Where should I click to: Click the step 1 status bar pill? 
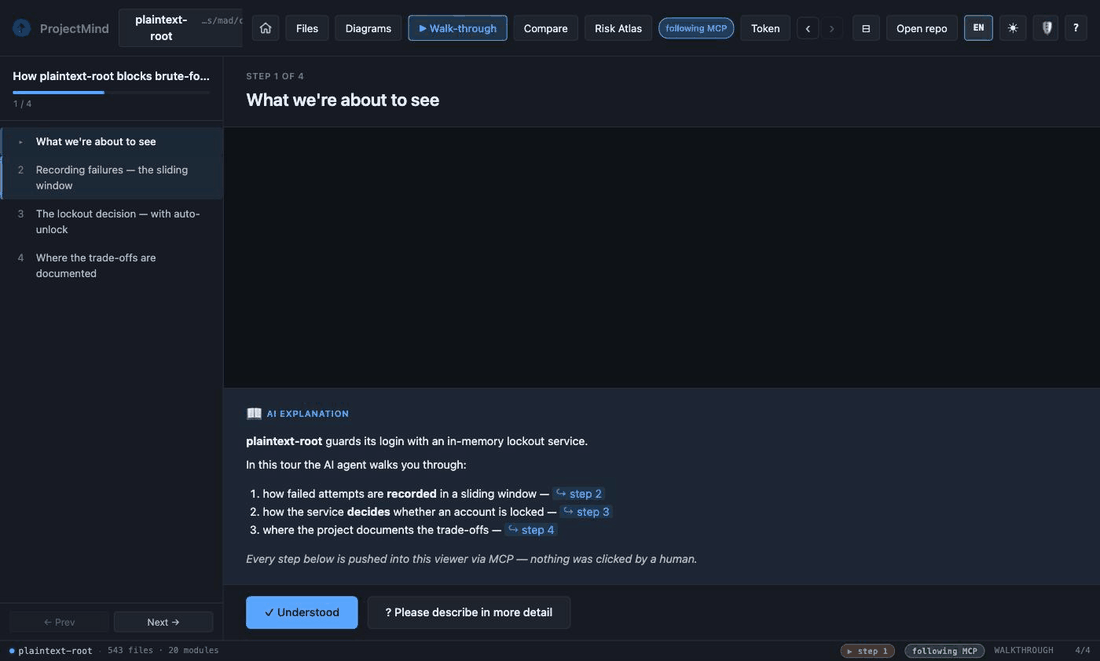coord(867,651)
